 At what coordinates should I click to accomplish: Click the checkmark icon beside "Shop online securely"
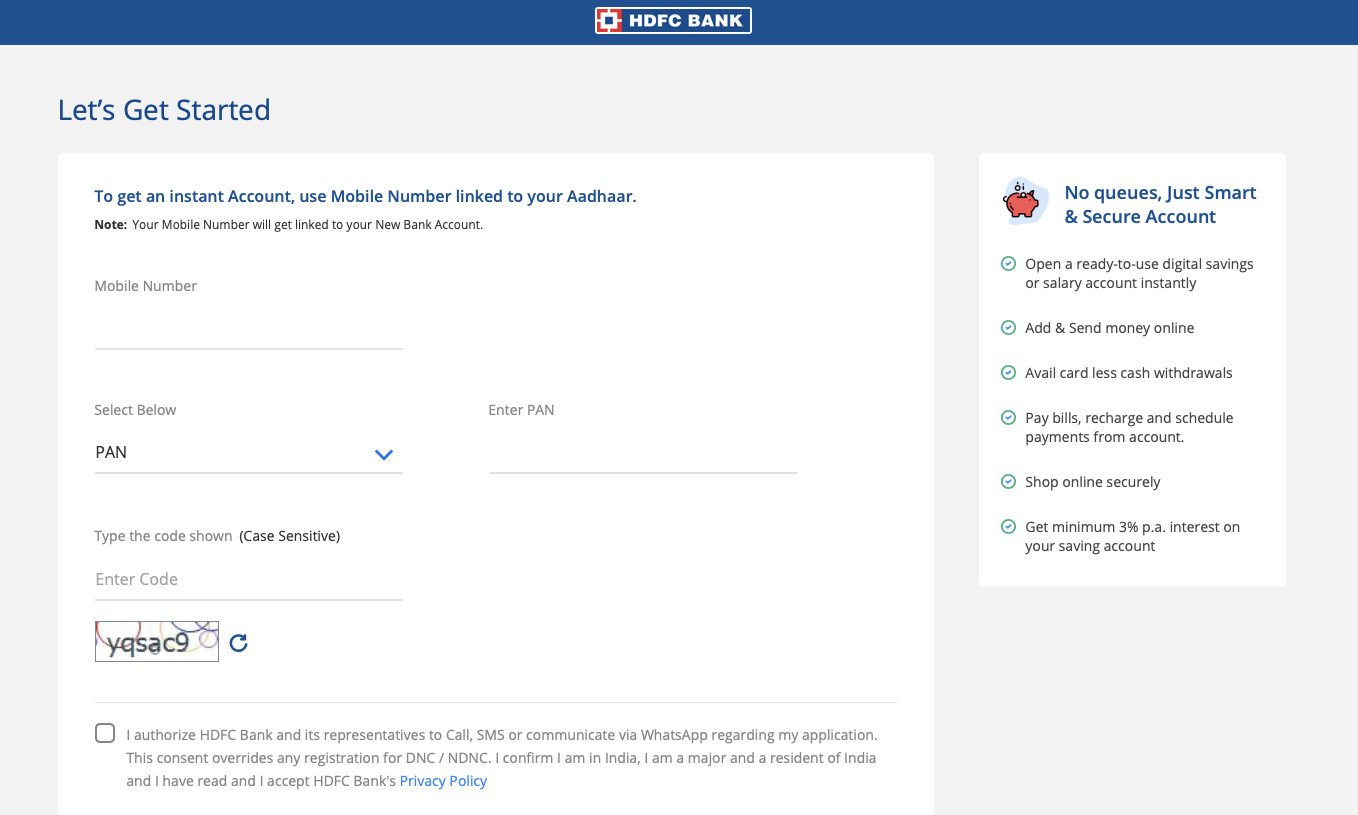tap(1009, 482)
